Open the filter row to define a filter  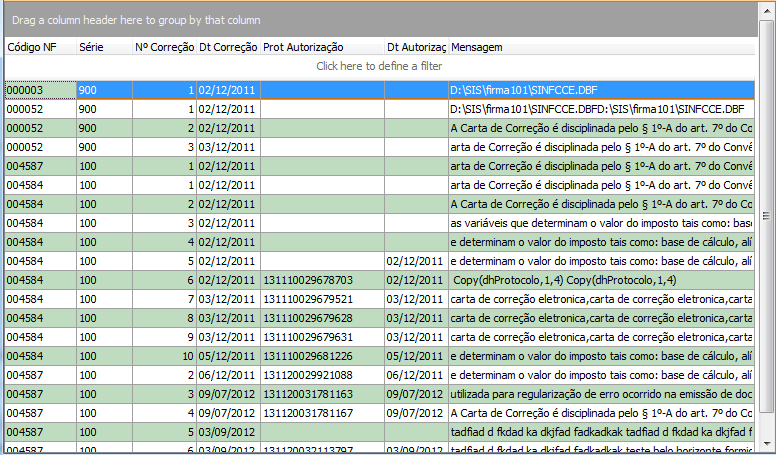pyautogui.click(x=379, y=66)
